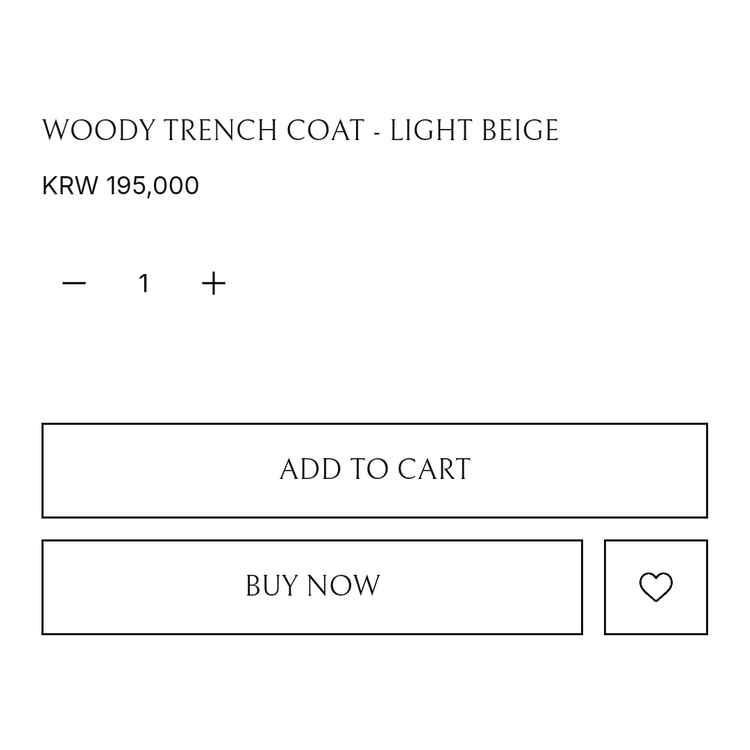The height and width of the screenshot is (750, 750).
Task: Lower item count using the − stepper
Action: pyautogui.click(x=74, y=284)
